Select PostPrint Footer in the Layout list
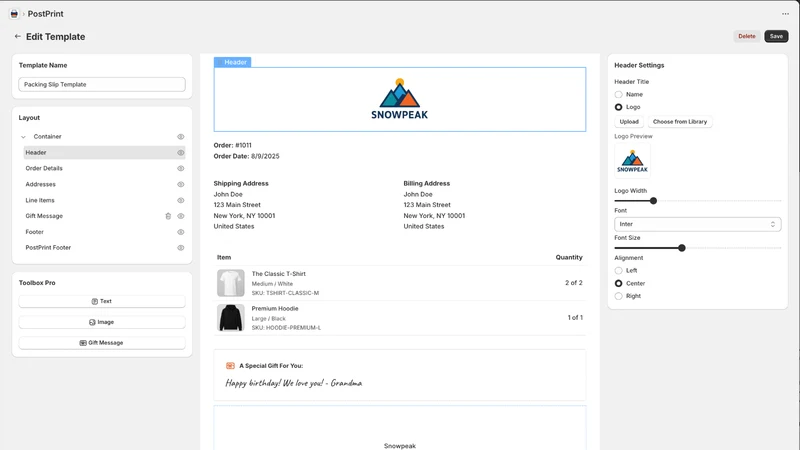This screenshot has width=800, height=450. (104, 247)
